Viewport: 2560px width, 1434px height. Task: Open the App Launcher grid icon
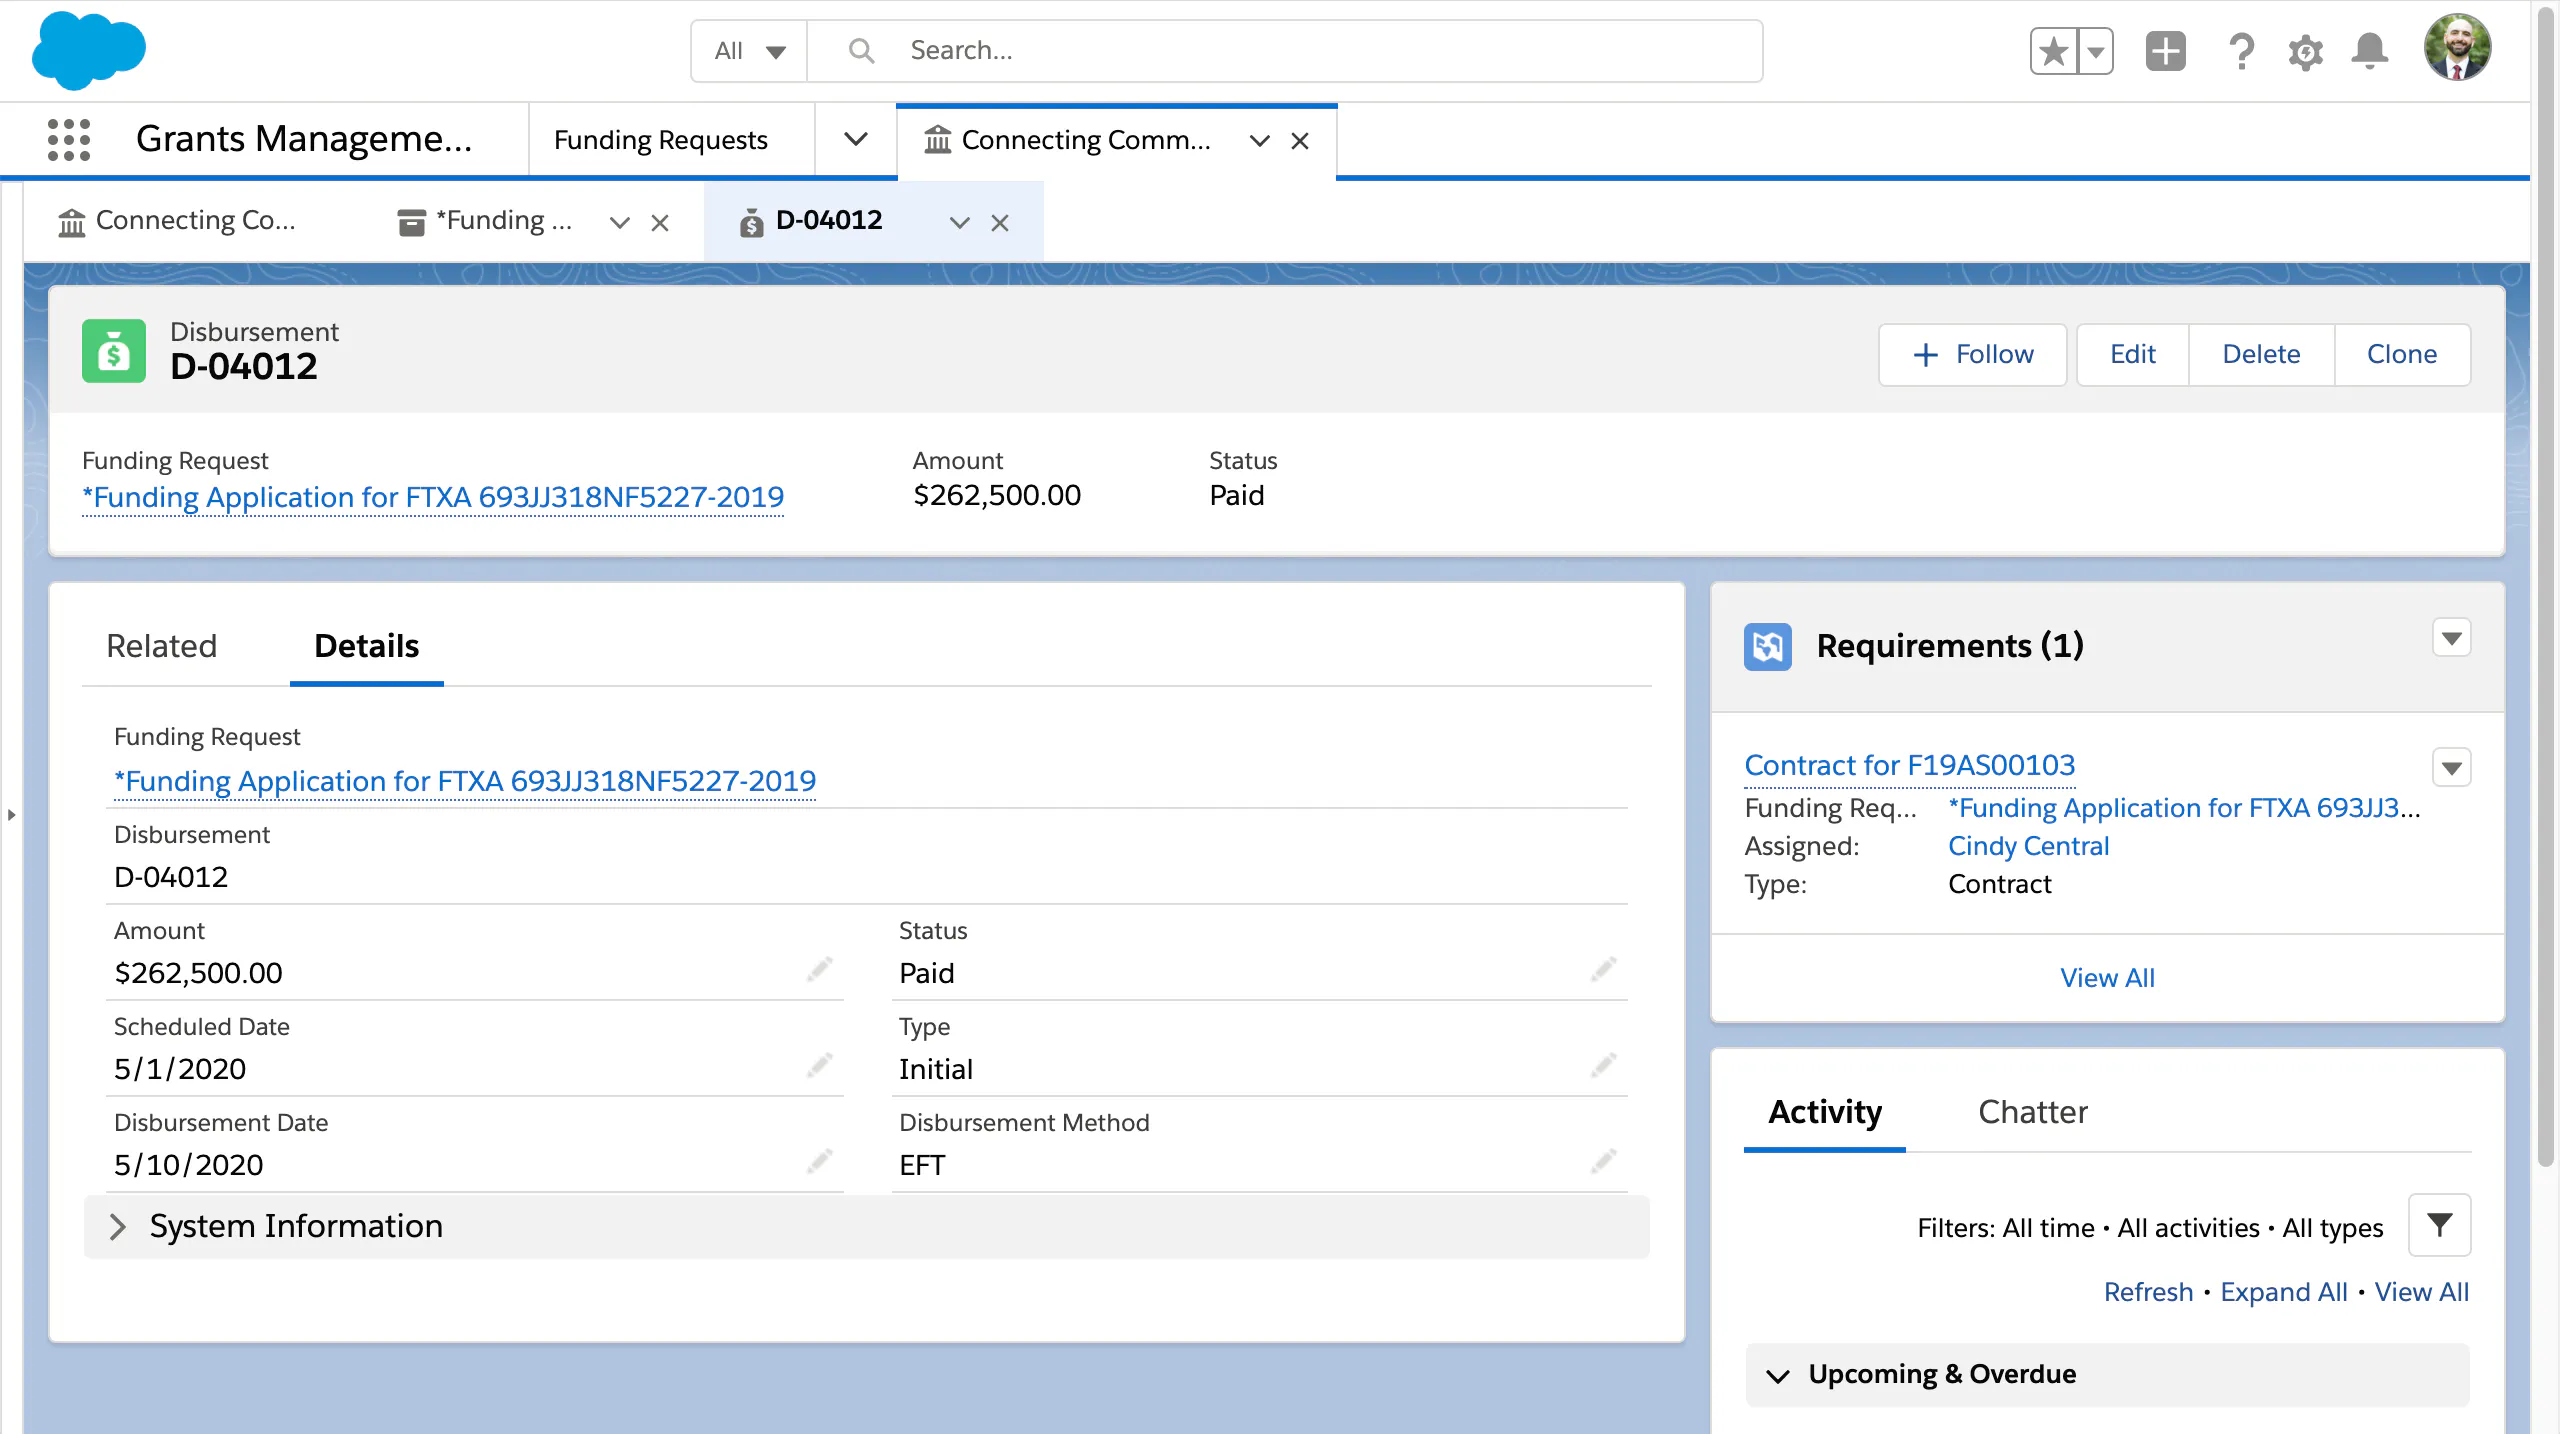[68, 139]
